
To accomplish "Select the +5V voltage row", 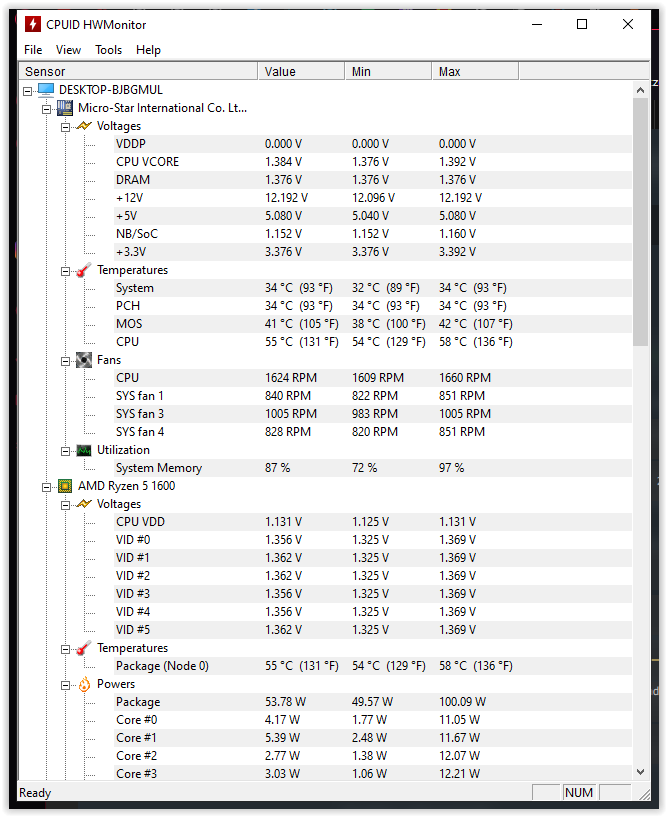I will [373, 216].
